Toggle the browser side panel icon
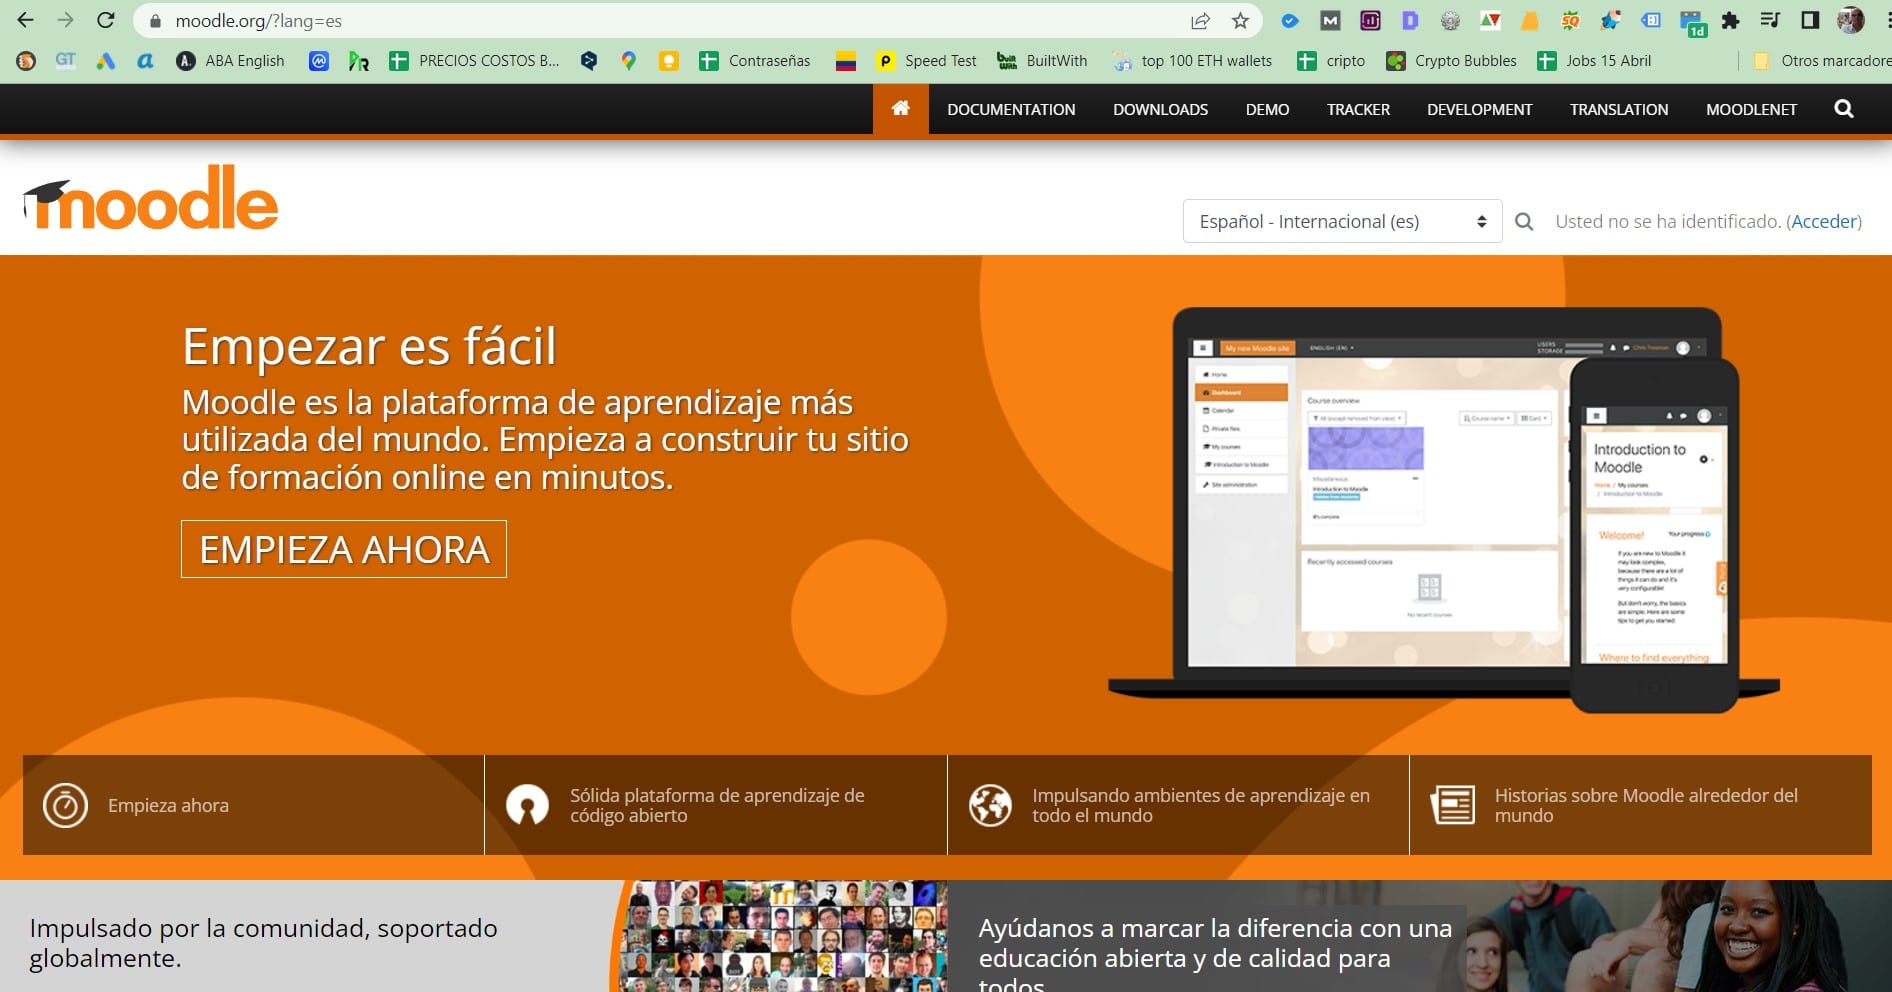1892x992 pixels. coord(1810,21)
